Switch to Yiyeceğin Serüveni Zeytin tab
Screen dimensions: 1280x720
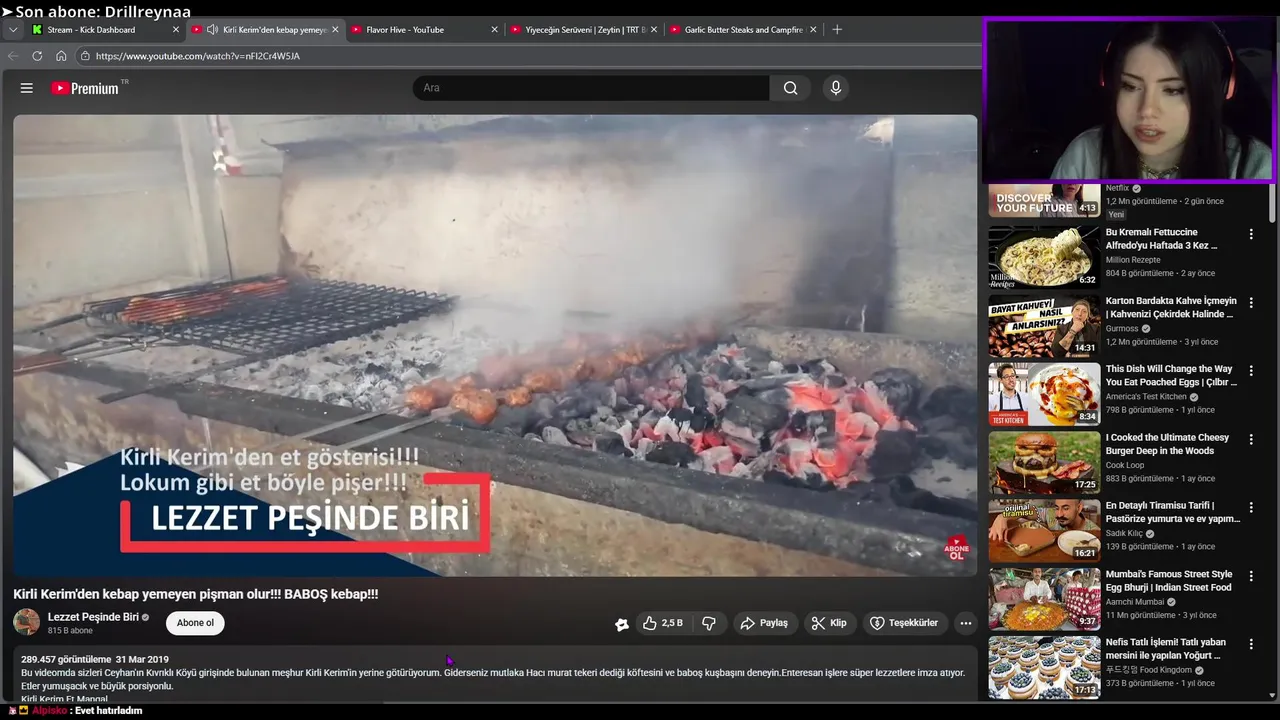point(585,30)
